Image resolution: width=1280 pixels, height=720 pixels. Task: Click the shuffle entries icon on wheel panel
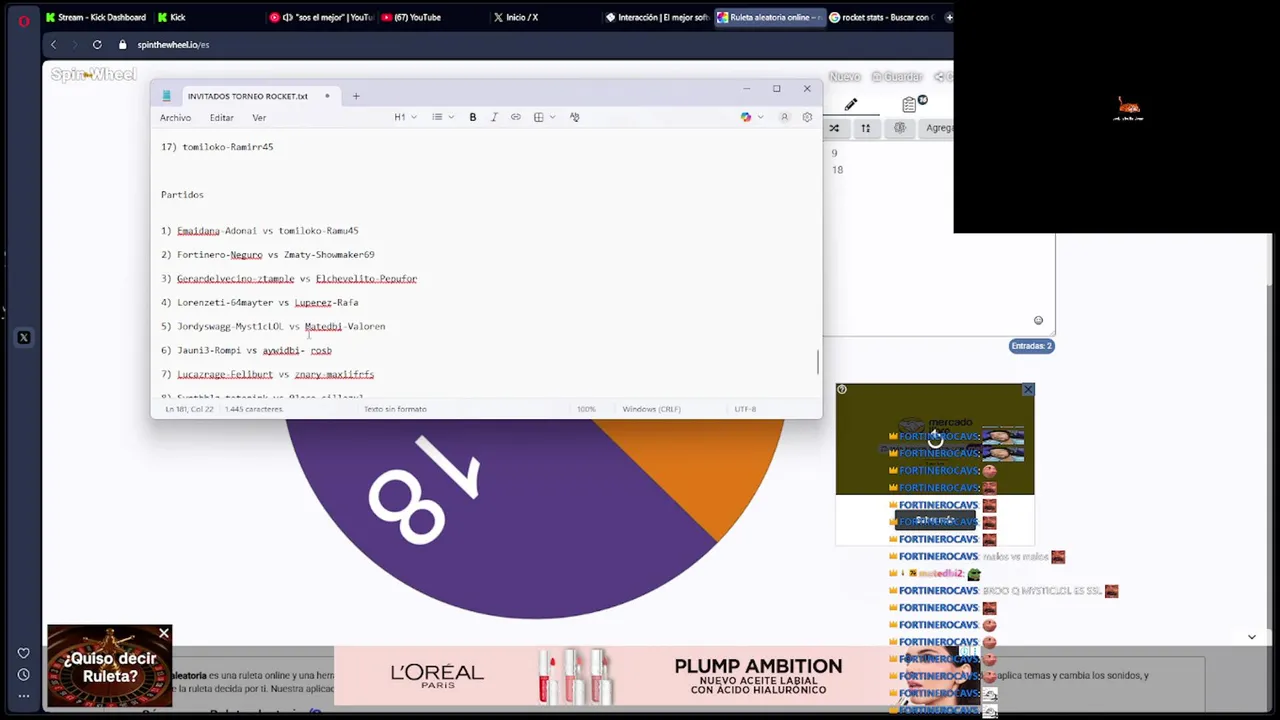coord(834,128)
